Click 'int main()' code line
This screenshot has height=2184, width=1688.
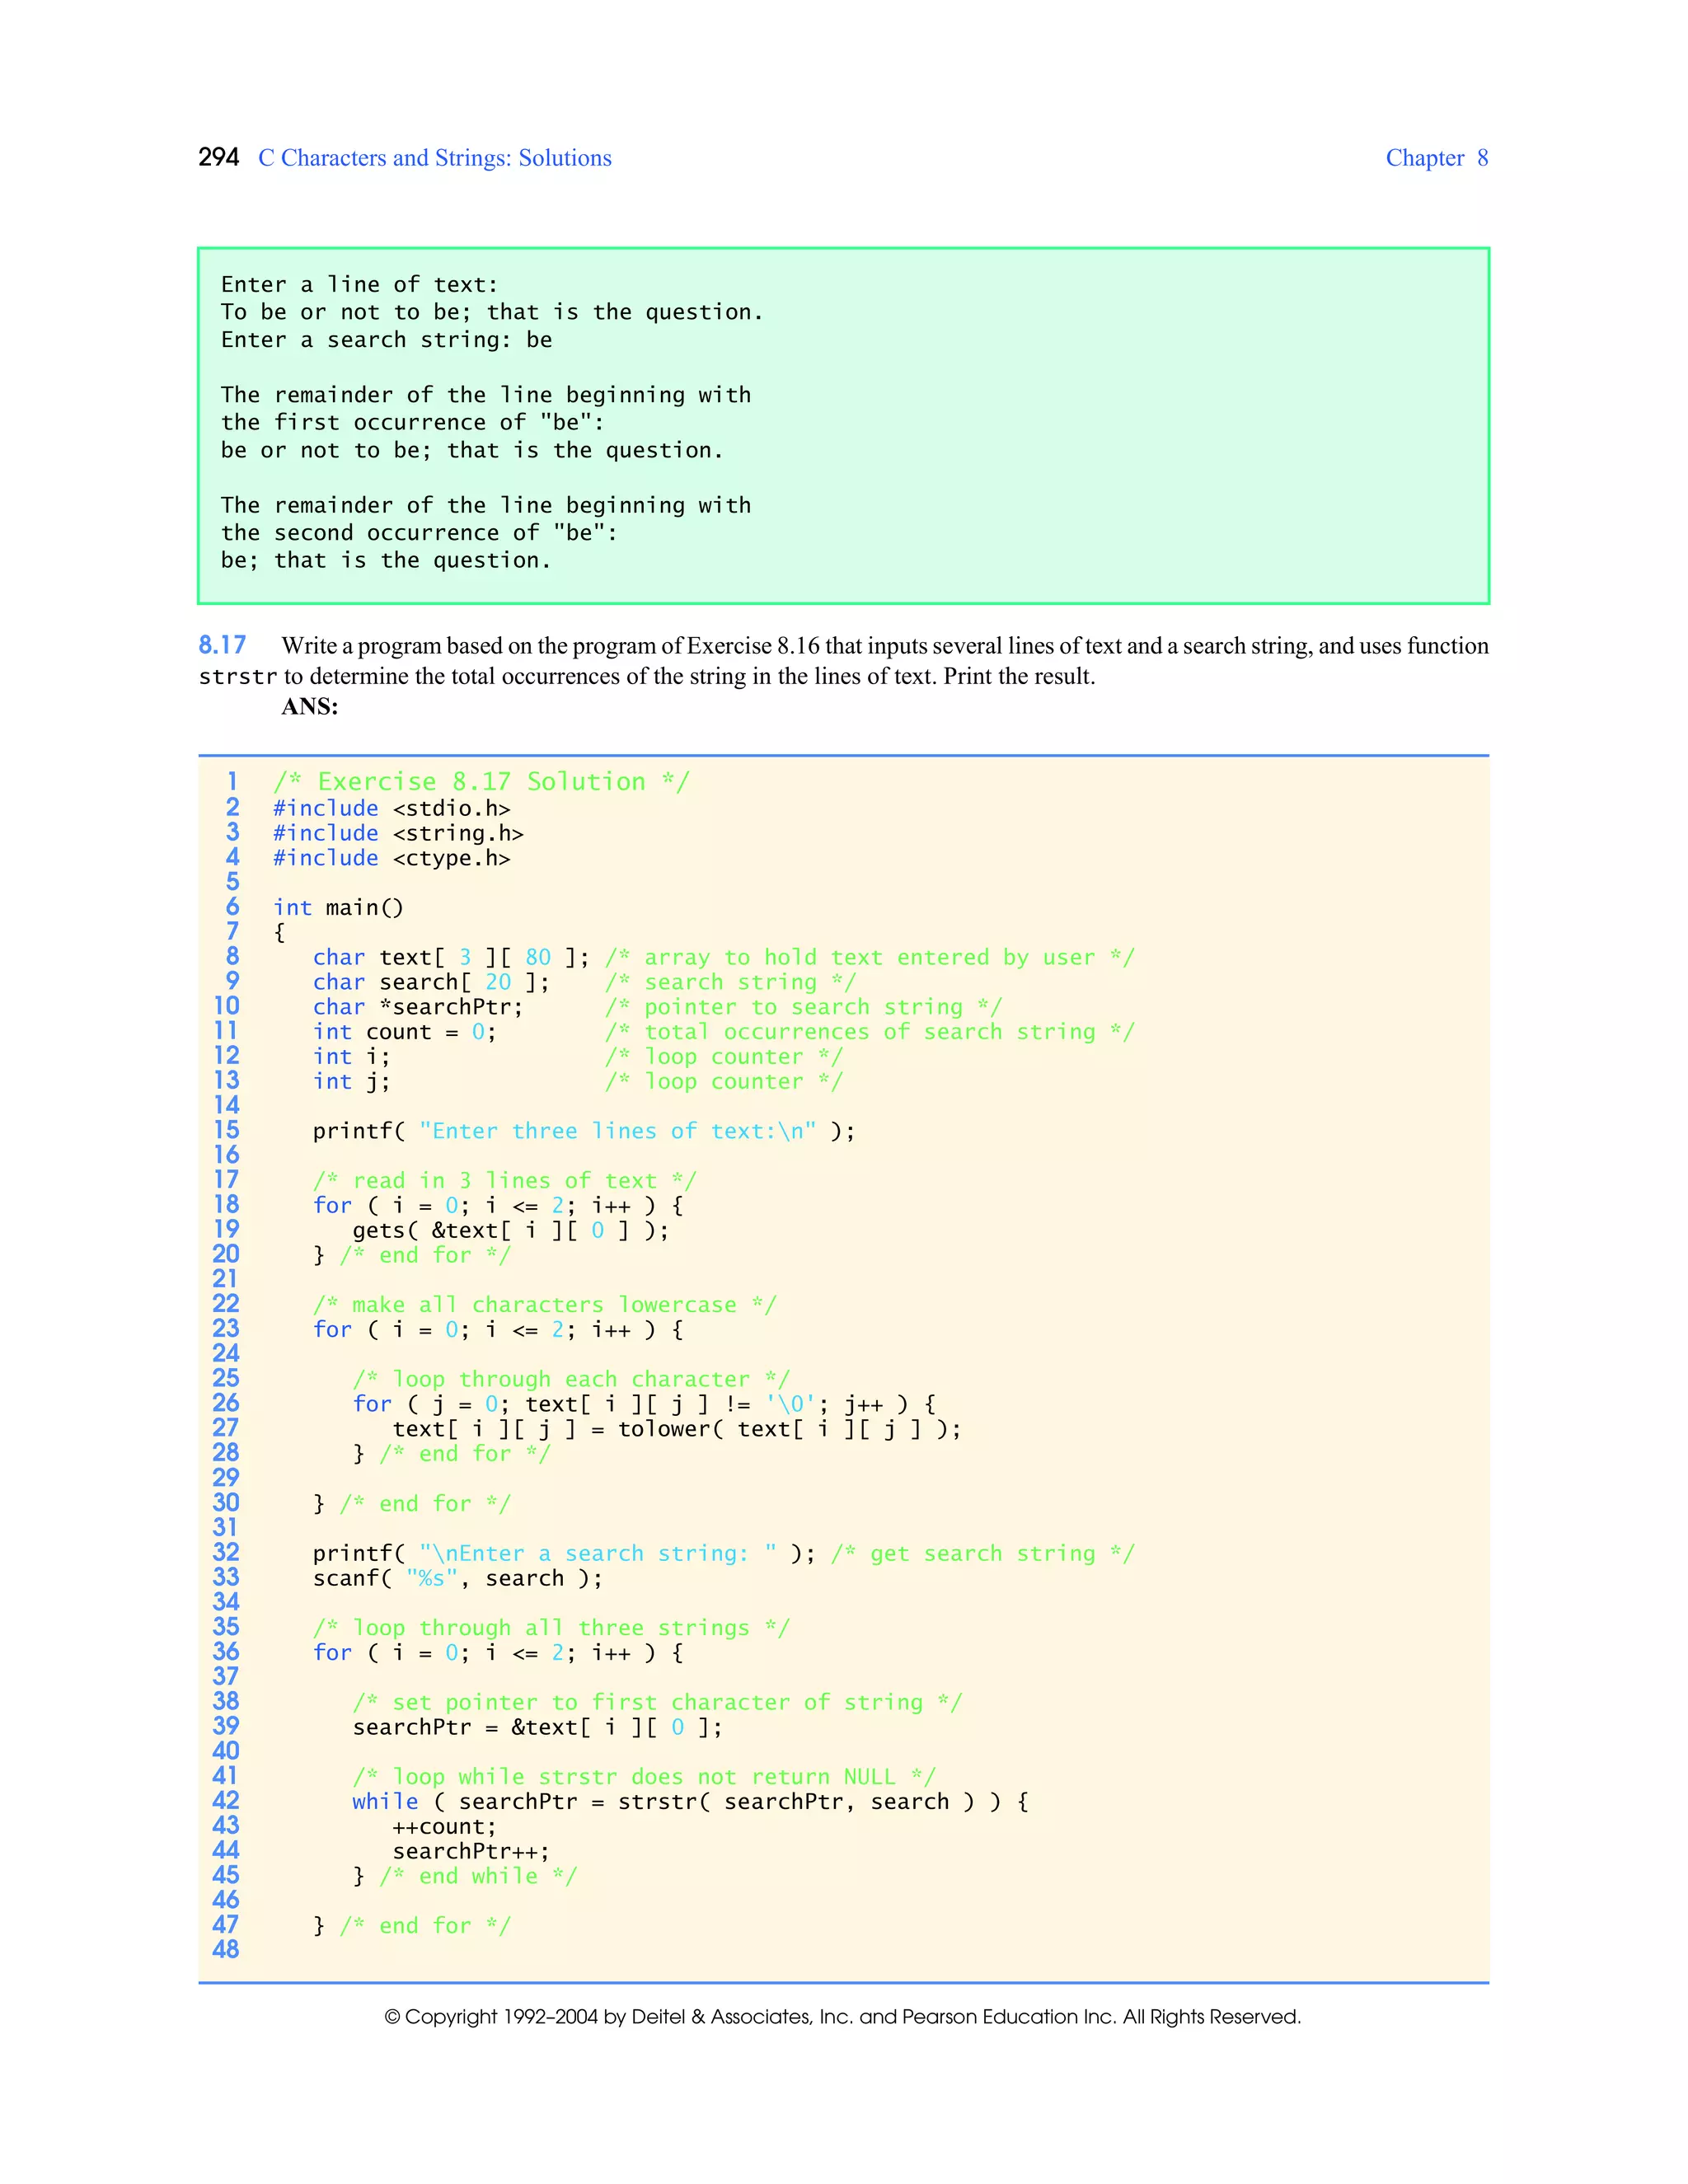point(338,908)
